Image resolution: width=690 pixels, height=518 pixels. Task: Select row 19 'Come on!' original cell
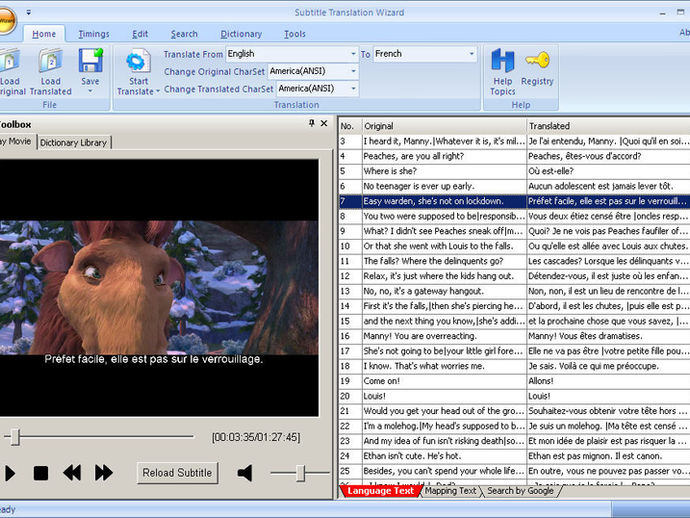click(444, 381)
